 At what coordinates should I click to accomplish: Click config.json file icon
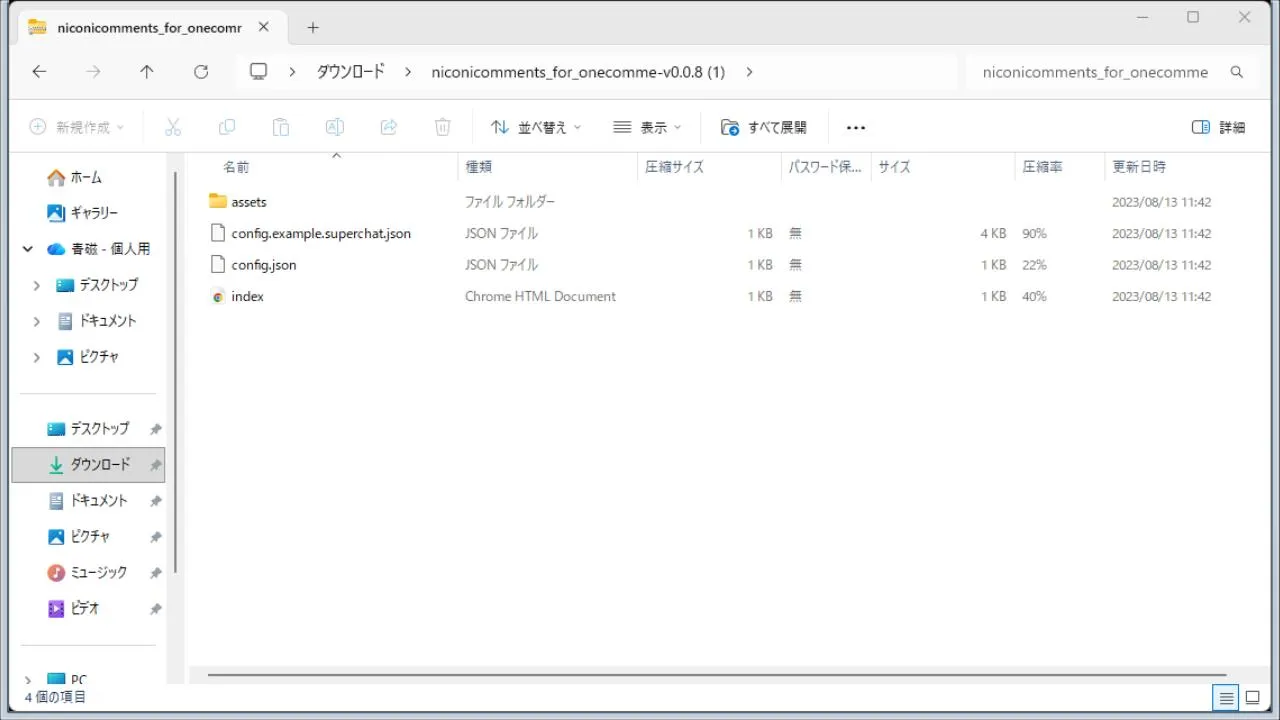218,265
